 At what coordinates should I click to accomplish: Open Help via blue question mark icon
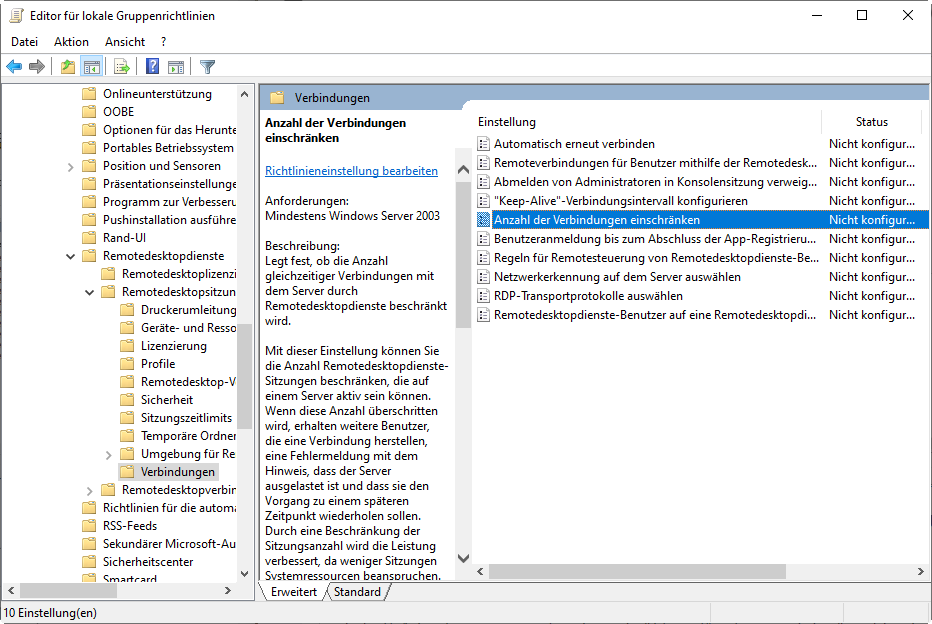[x=153, y=67]
